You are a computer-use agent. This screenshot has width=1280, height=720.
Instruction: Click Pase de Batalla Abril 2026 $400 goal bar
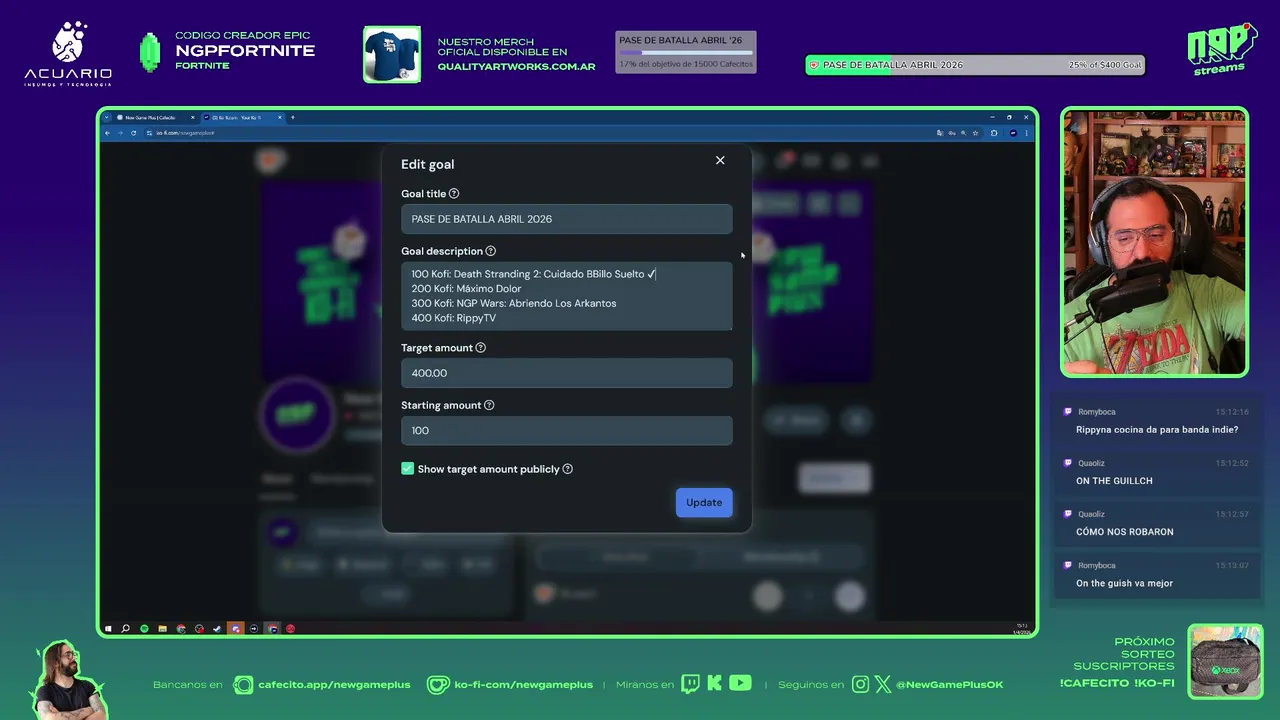click(975, 65)
